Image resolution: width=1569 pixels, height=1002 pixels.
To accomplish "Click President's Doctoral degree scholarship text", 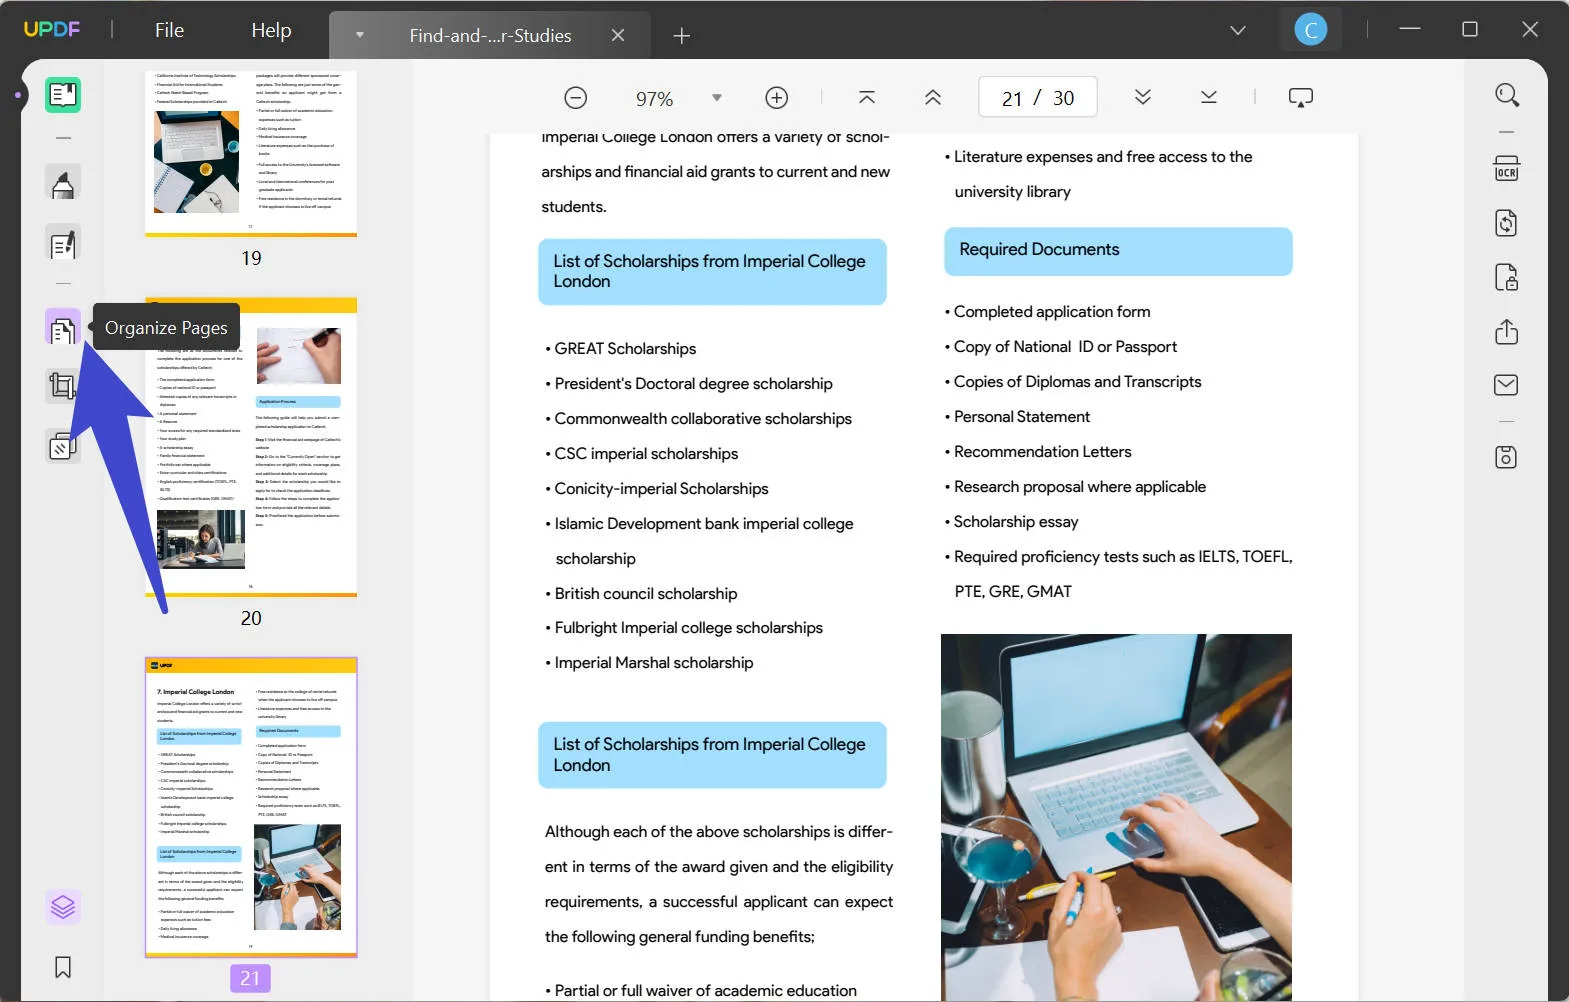I will [693, 384].
